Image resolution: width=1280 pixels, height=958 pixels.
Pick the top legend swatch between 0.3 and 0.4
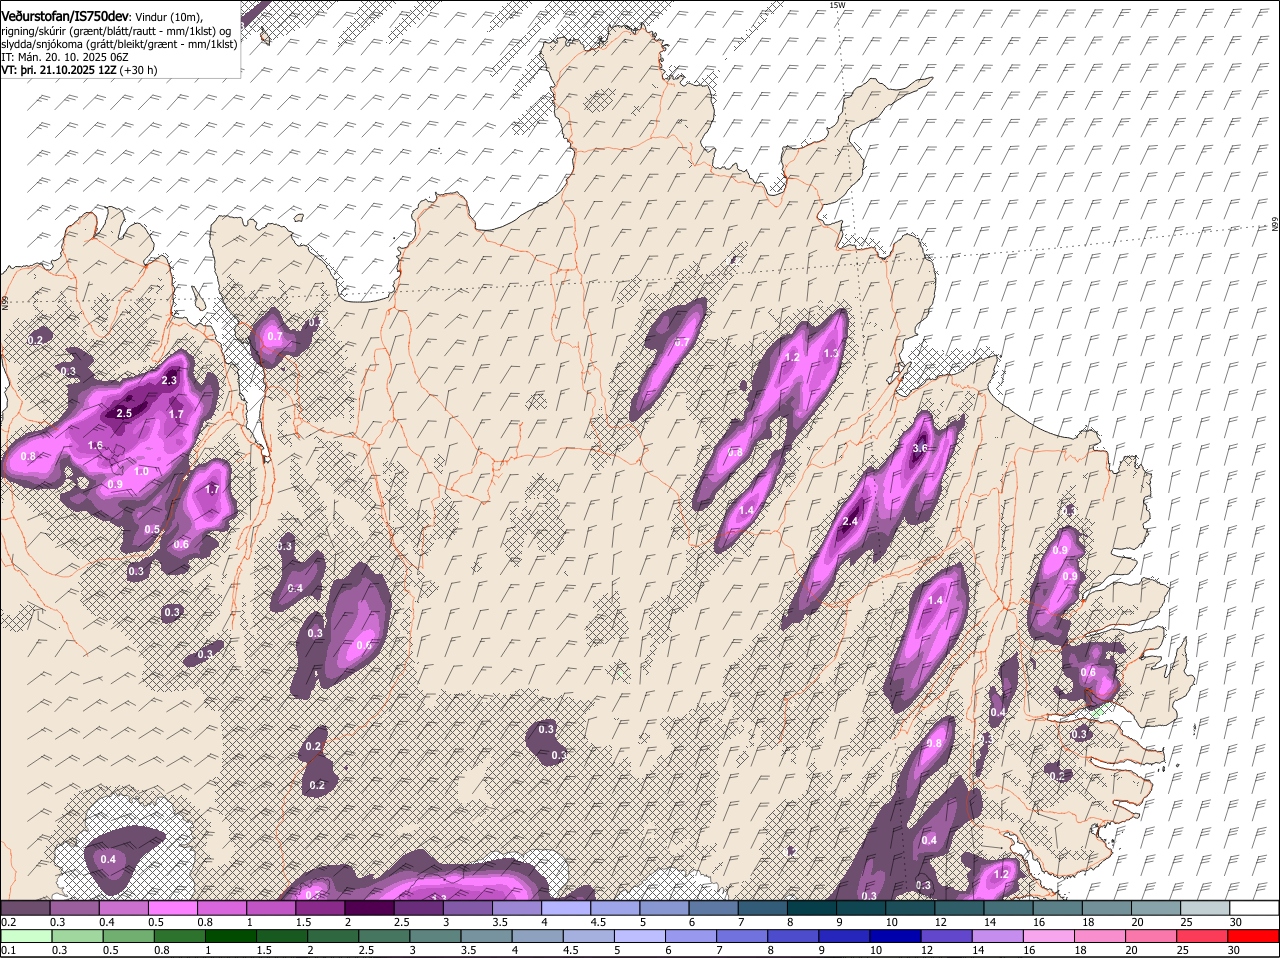pyautogui.click(x=75, y=908)
